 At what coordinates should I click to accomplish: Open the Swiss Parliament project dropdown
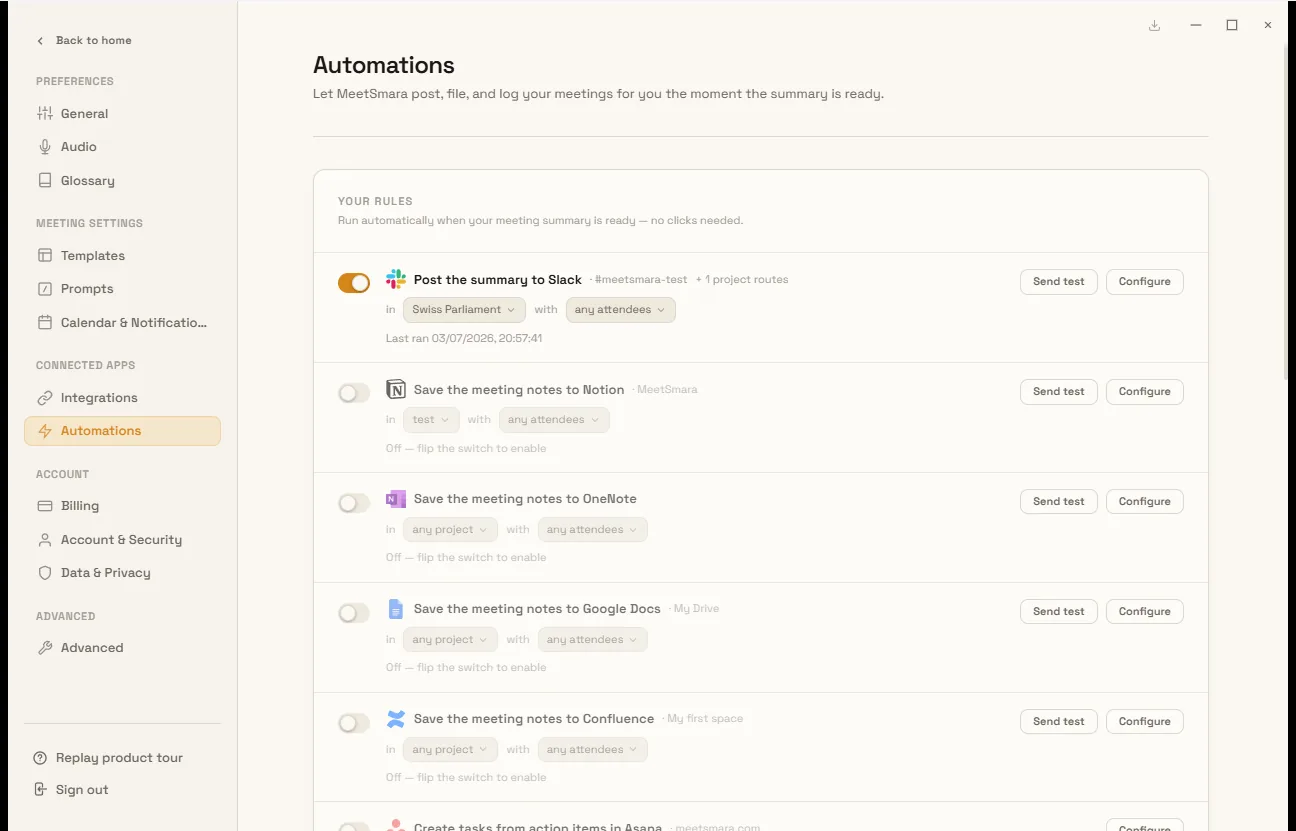tap(464, 310)
